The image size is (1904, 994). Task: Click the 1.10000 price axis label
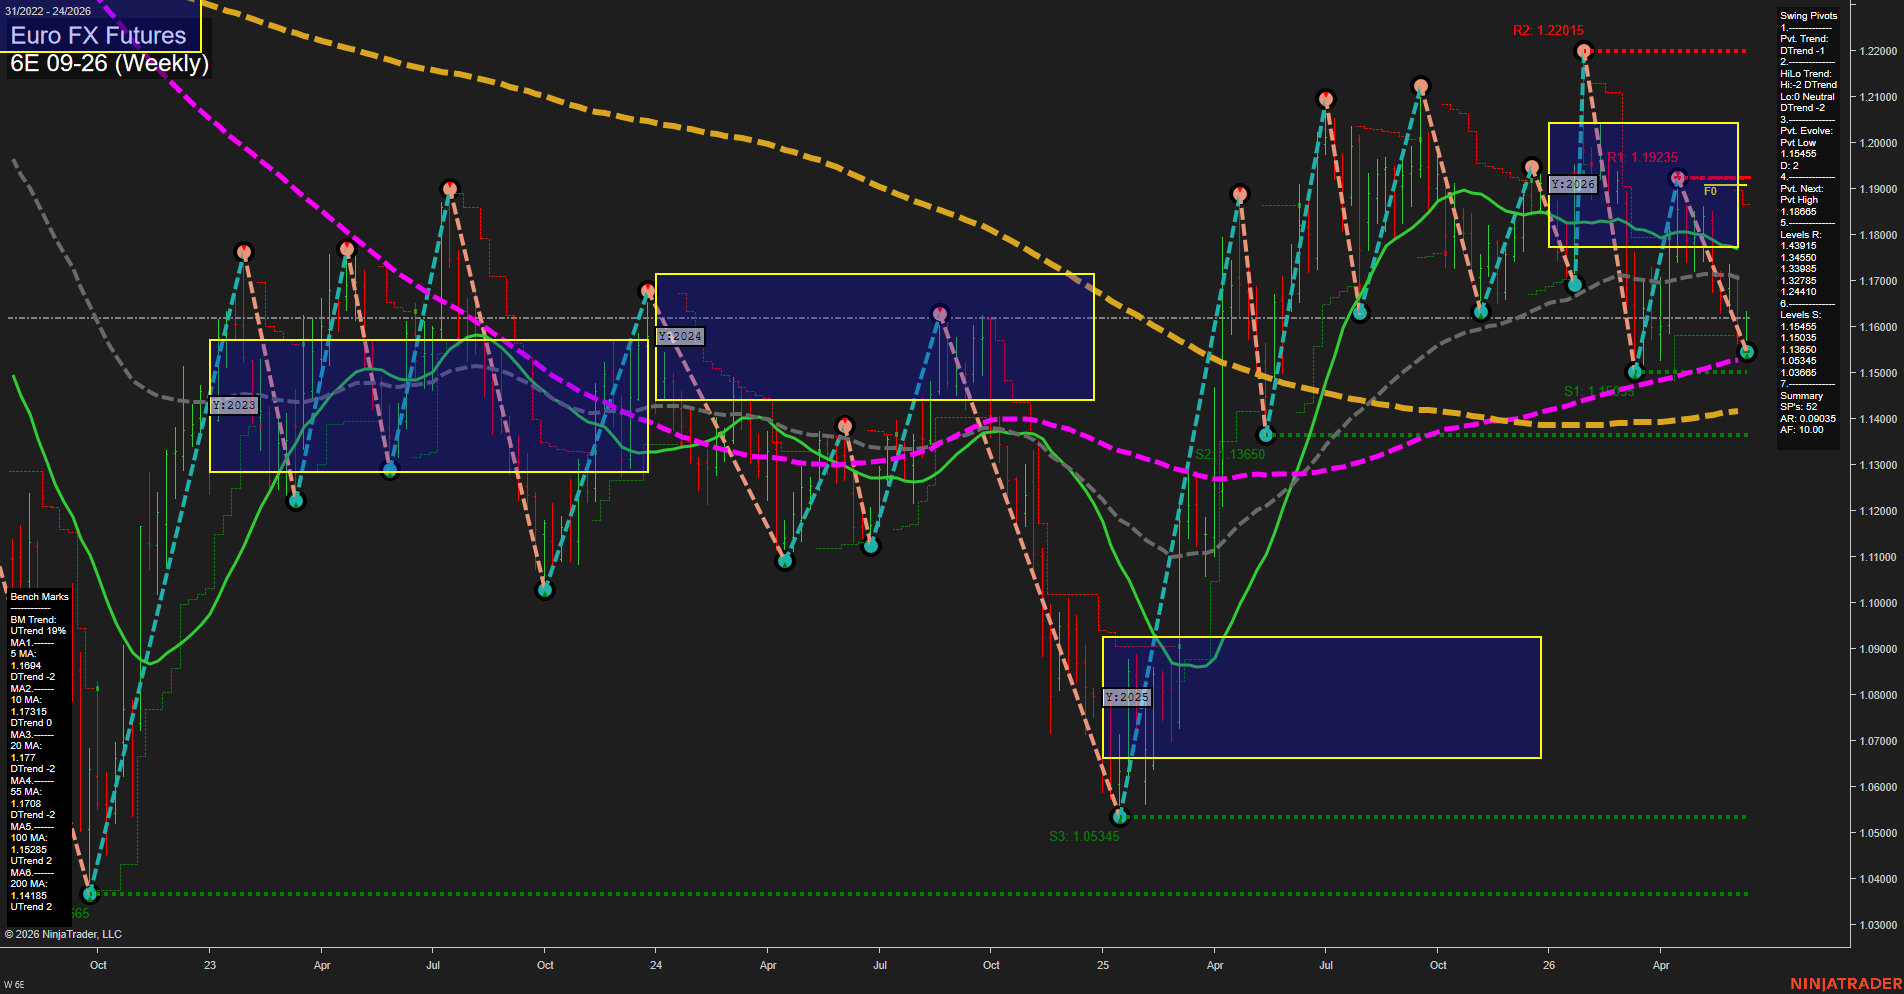point(1877,603)
